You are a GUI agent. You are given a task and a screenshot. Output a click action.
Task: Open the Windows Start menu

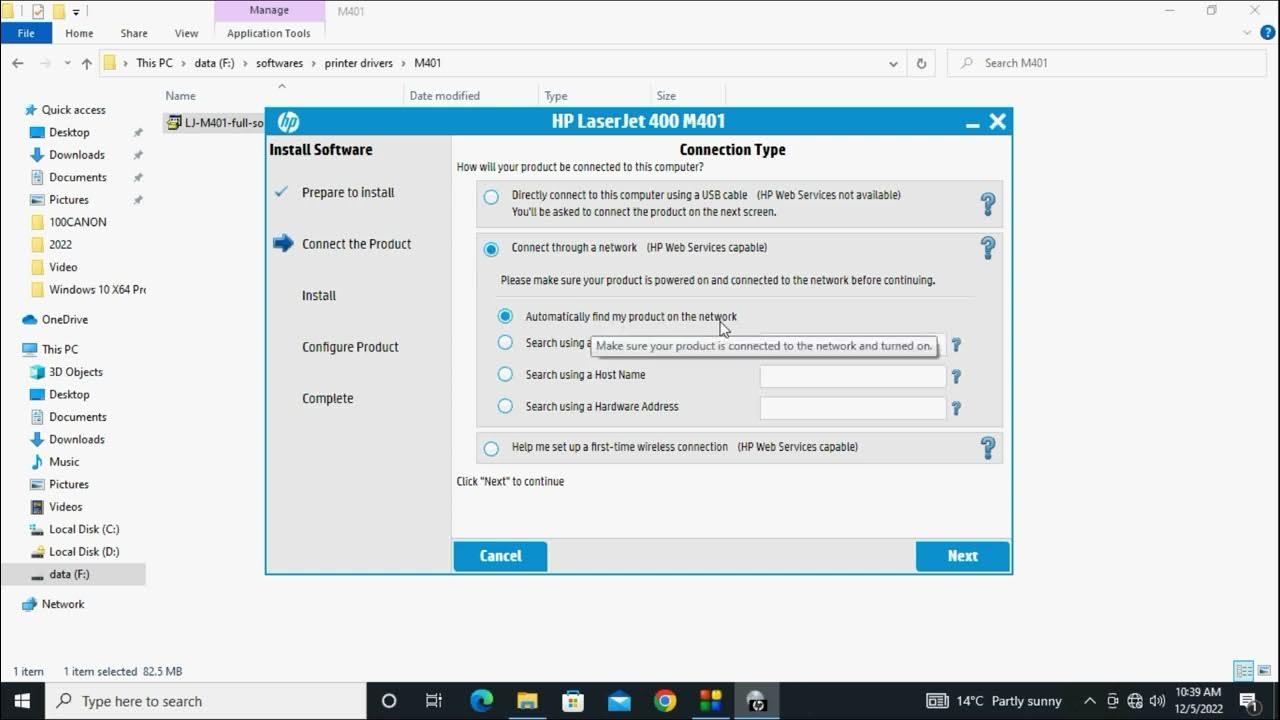22,701
